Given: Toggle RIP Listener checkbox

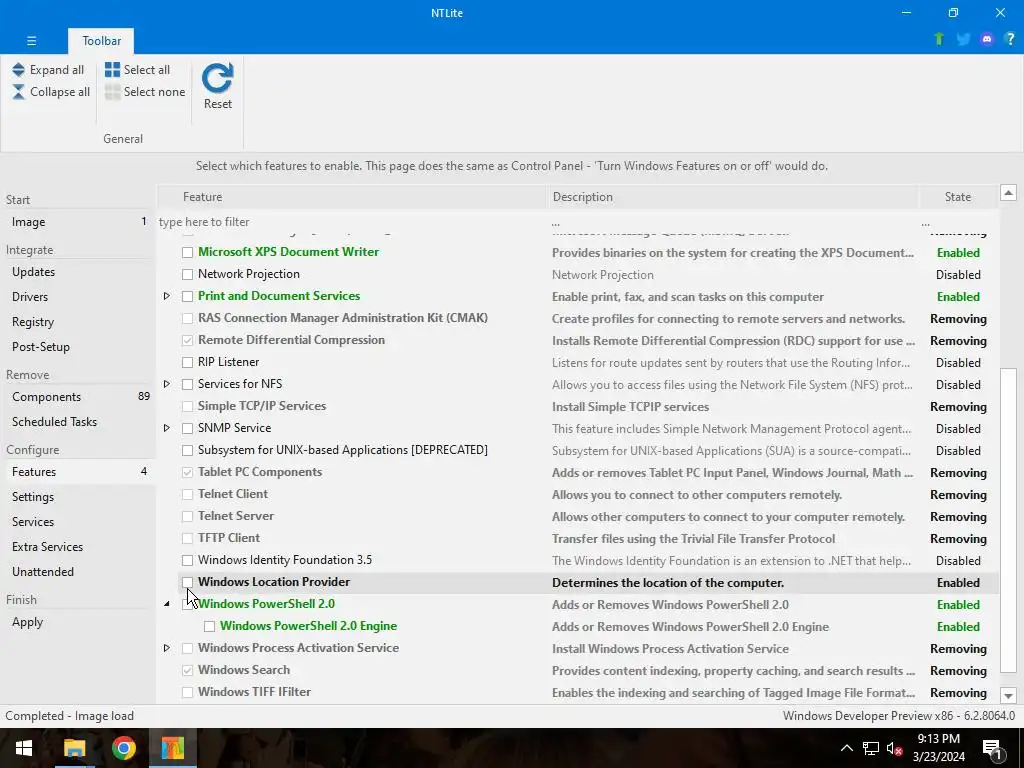Looking at the screenshot, I should (x=187, y=362).
